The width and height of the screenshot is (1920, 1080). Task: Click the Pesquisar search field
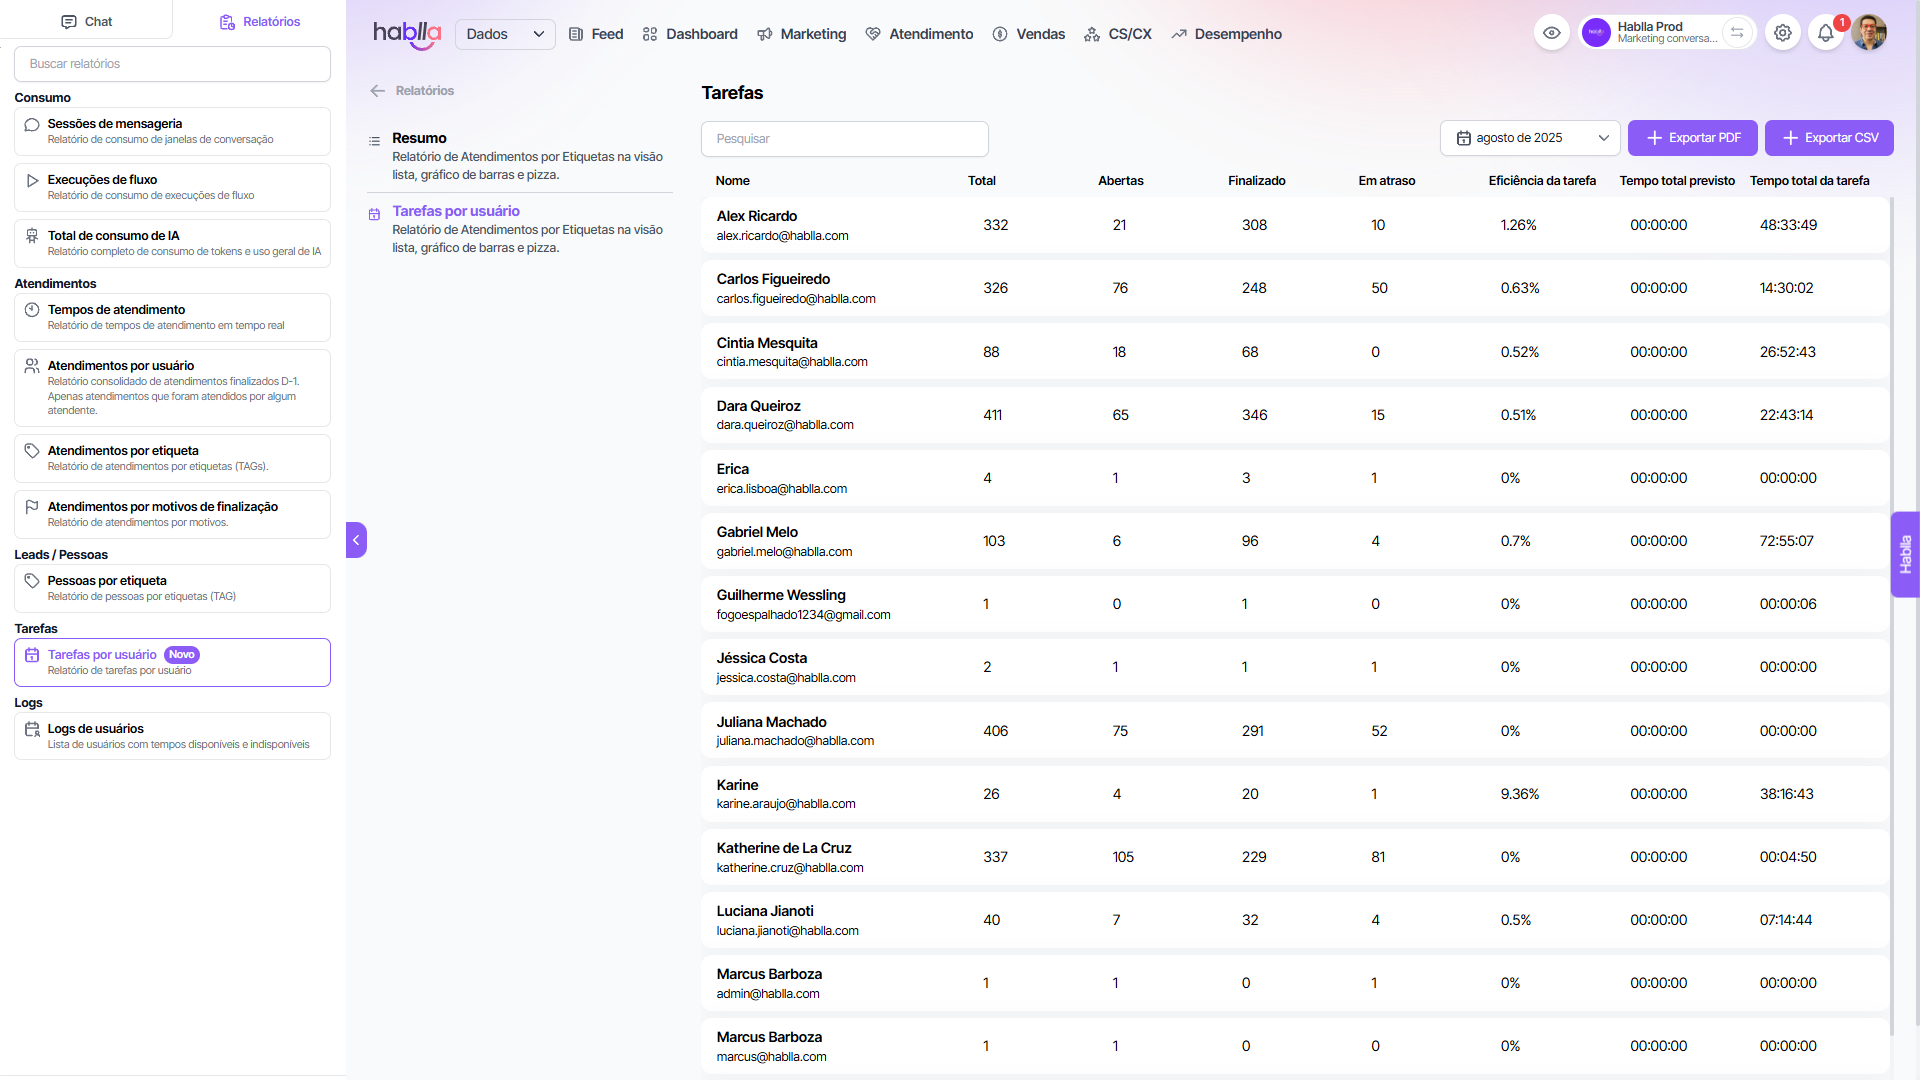point(844,139)
